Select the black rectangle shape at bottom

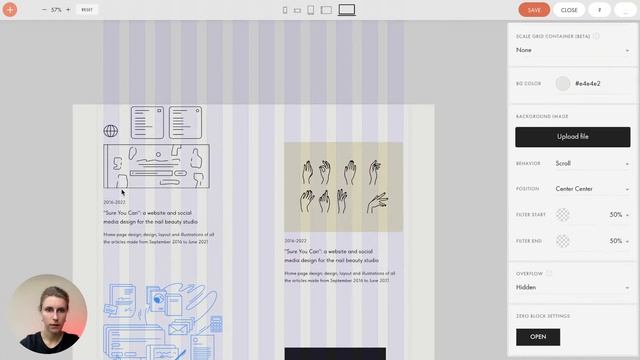tap(335, 354)
